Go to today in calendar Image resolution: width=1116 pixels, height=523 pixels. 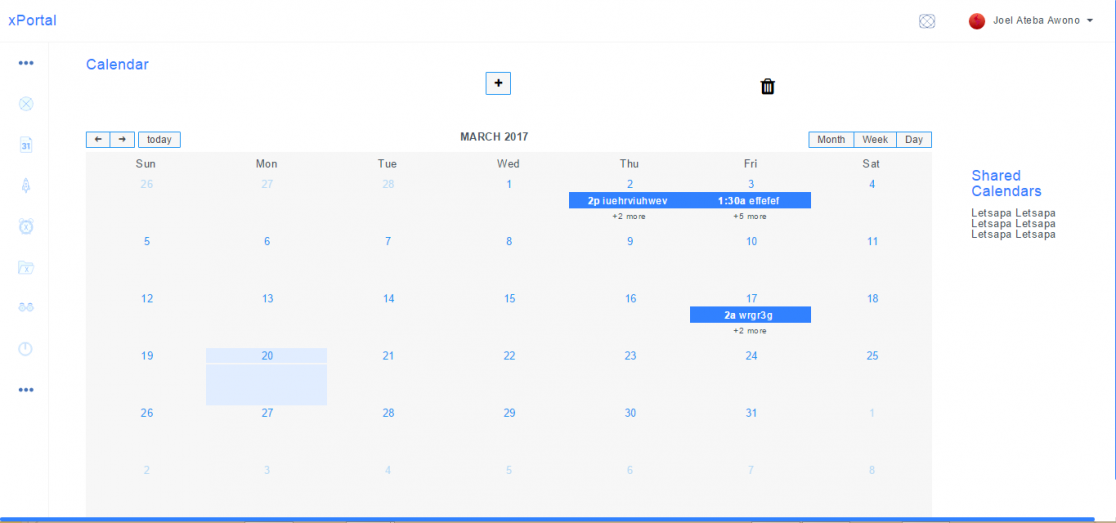pos(159,140)
